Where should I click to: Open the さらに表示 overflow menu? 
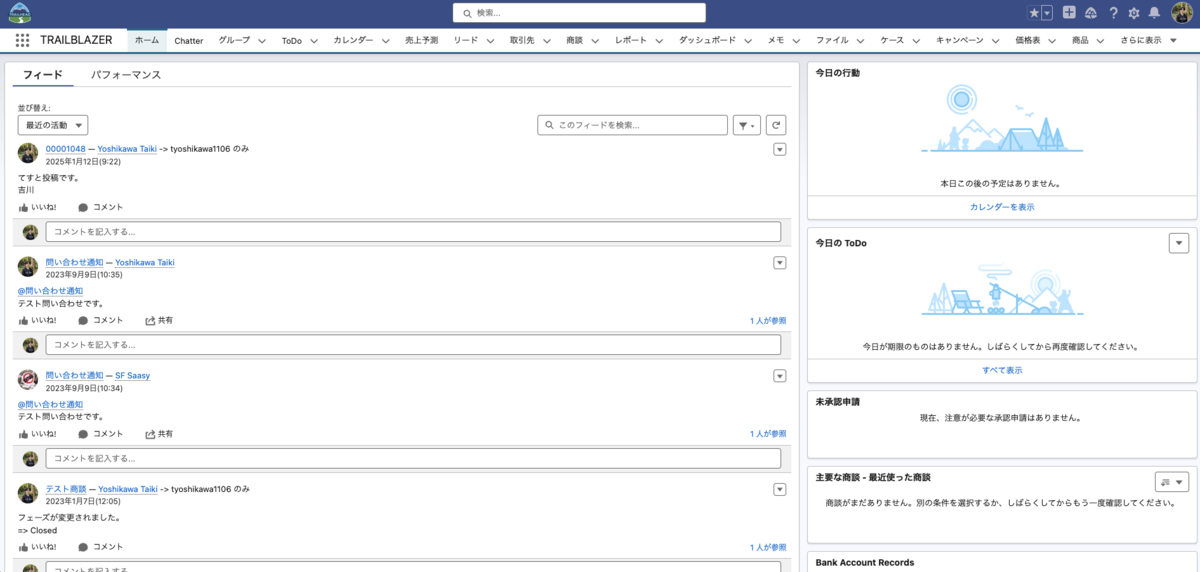point(1147,41)
